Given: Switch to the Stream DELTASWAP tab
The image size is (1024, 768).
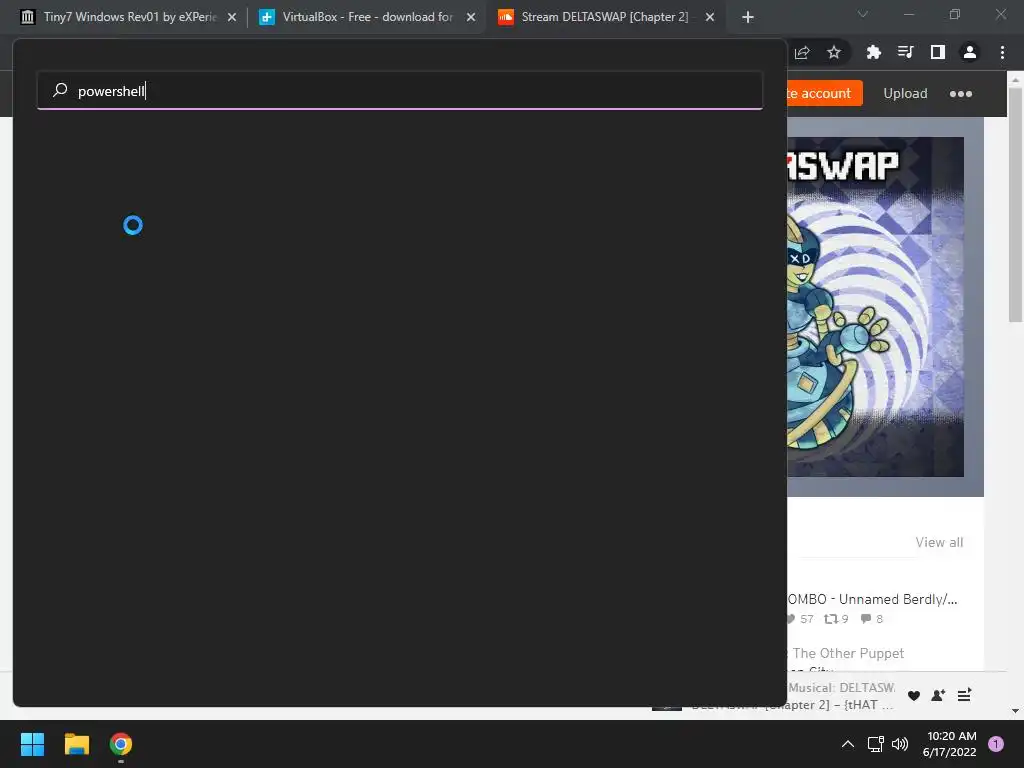Looking at the screenshot, I should [x=605, y=17].
